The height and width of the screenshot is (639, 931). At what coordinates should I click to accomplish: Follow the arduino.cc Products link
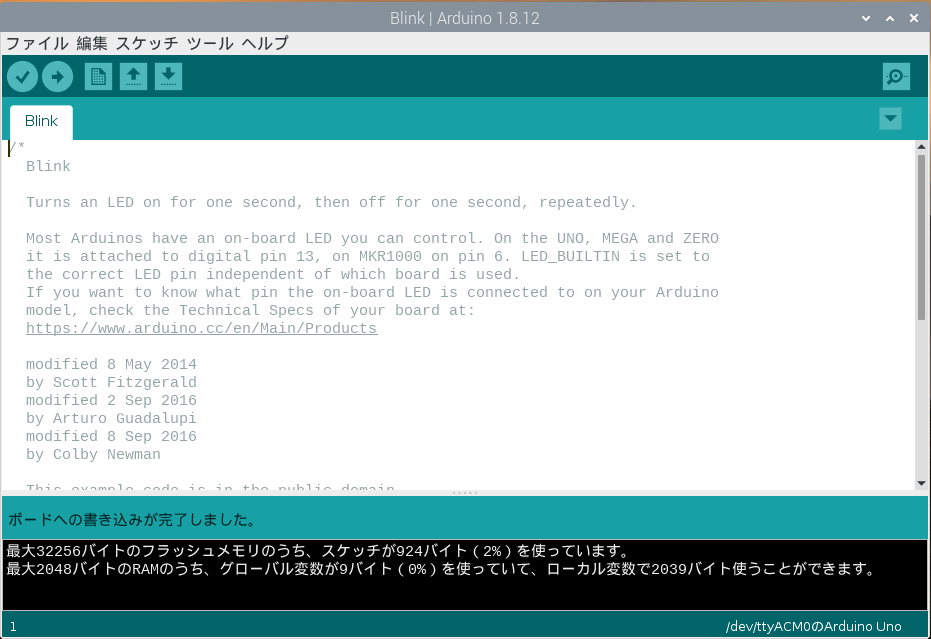pyautogui.click(x=202, y=328)
